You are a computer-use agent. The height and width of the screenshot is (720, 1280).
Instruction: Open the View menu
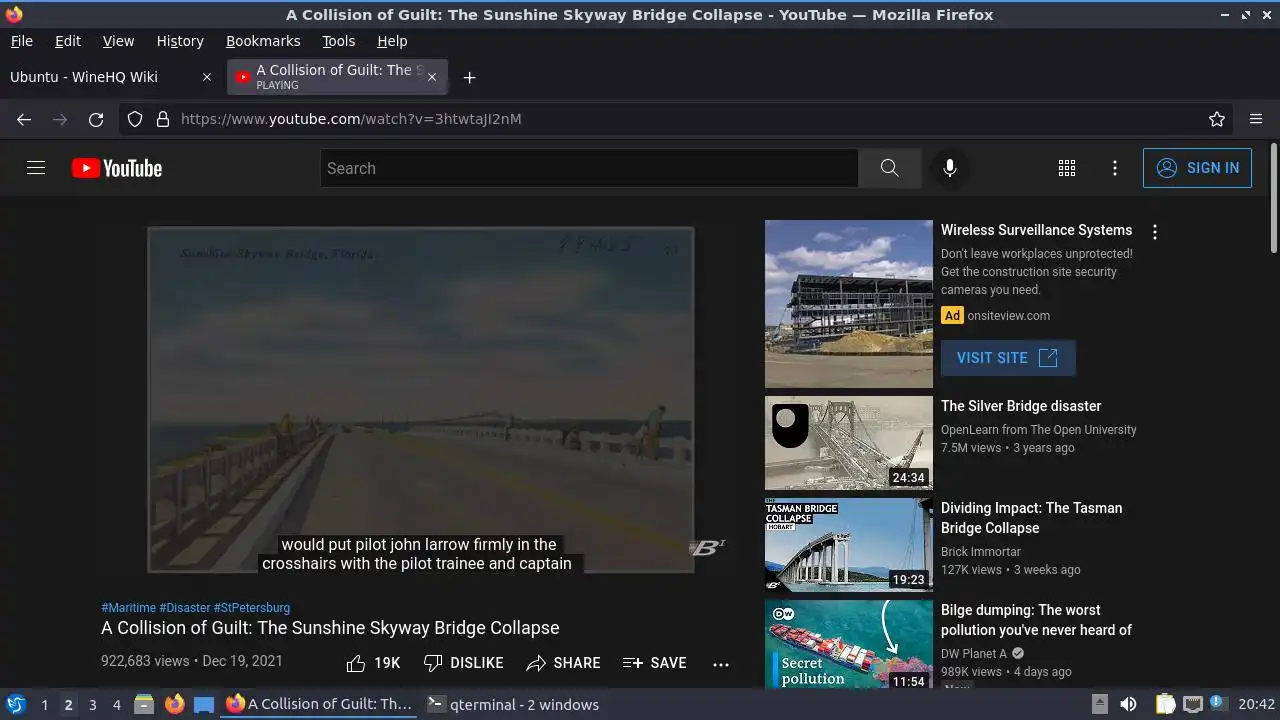pos(118,41)
